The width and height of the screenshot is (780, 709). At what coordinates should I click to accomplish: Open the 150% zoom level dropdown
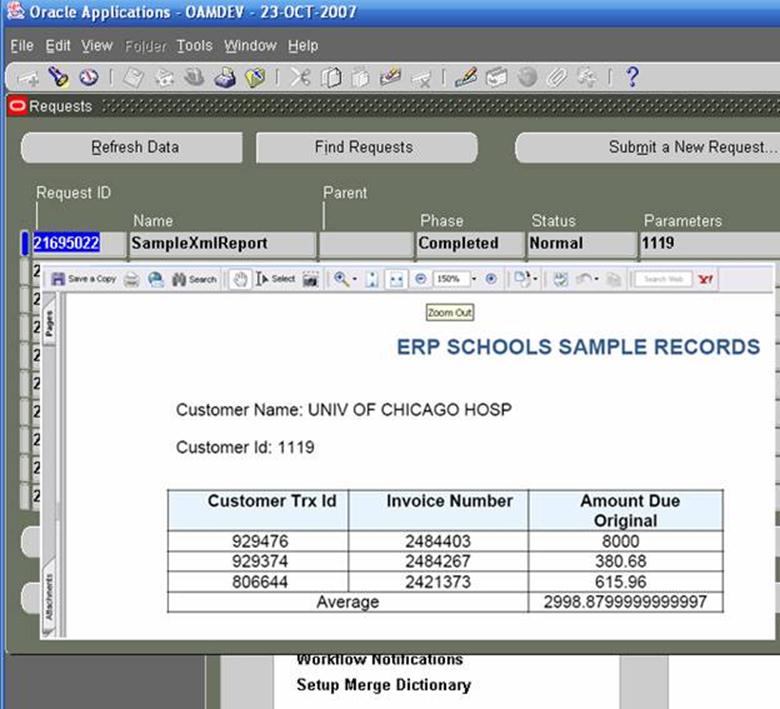pos(474,279)
